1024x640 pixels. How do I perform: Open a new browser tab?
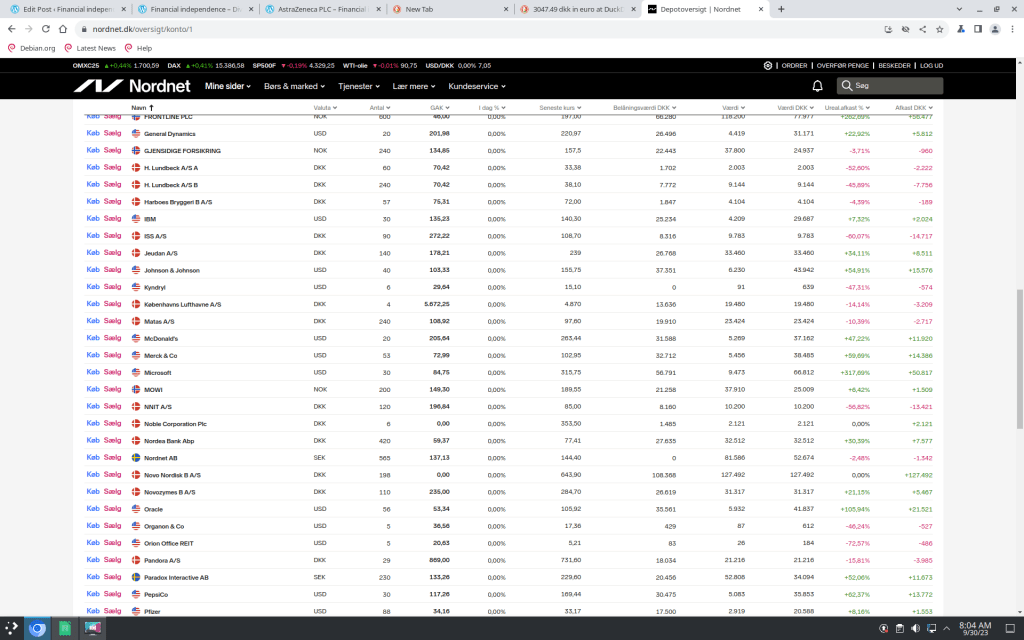coord(779,9)
